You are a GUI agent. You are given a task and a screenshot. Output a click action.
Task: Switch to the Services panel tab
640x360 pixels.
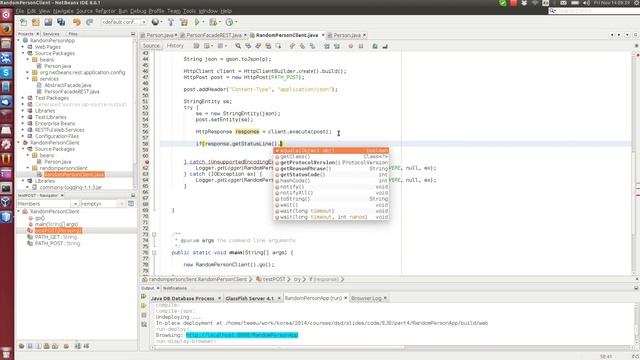51,34
